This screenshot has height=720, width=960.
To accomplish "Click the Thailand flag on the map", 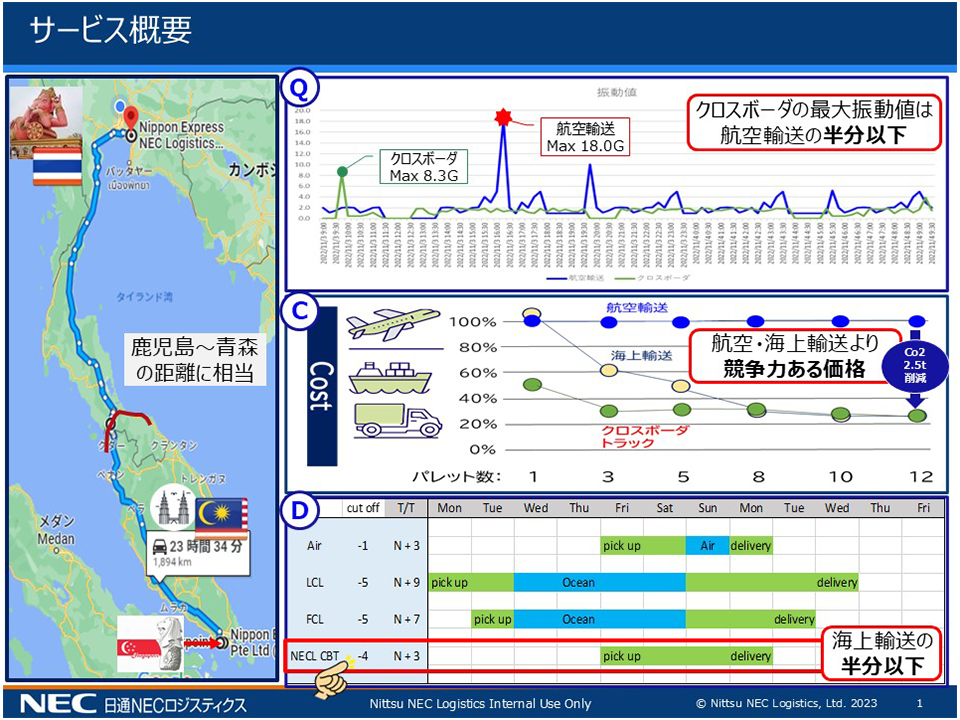I will (55, 167).
